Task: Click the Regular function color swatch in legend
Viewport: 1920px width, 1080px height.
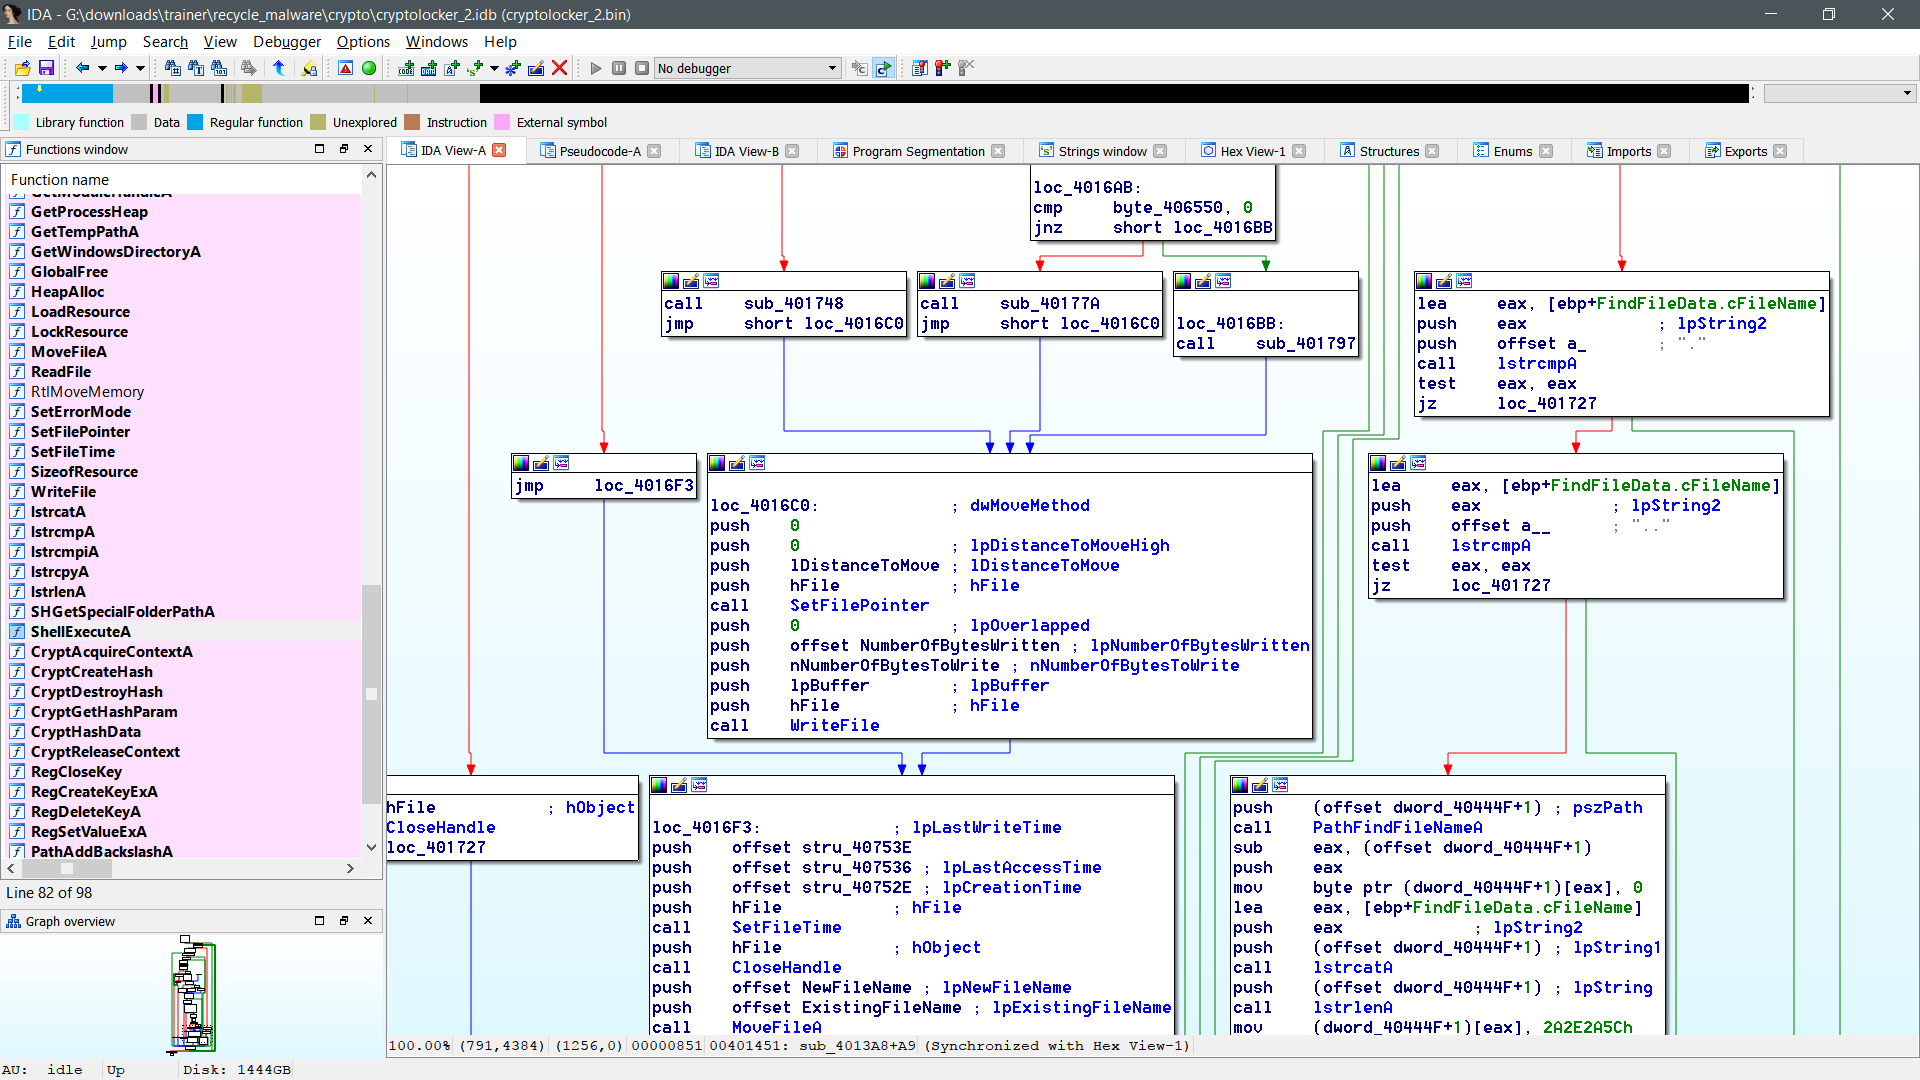Action: pyautogui.click(x=195, y=122)
